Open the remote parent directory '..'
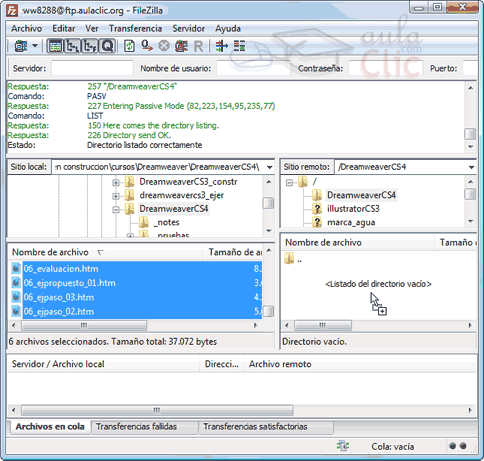Image resolution: width=484 pixels, height=461 pixels. pos(293,259)
